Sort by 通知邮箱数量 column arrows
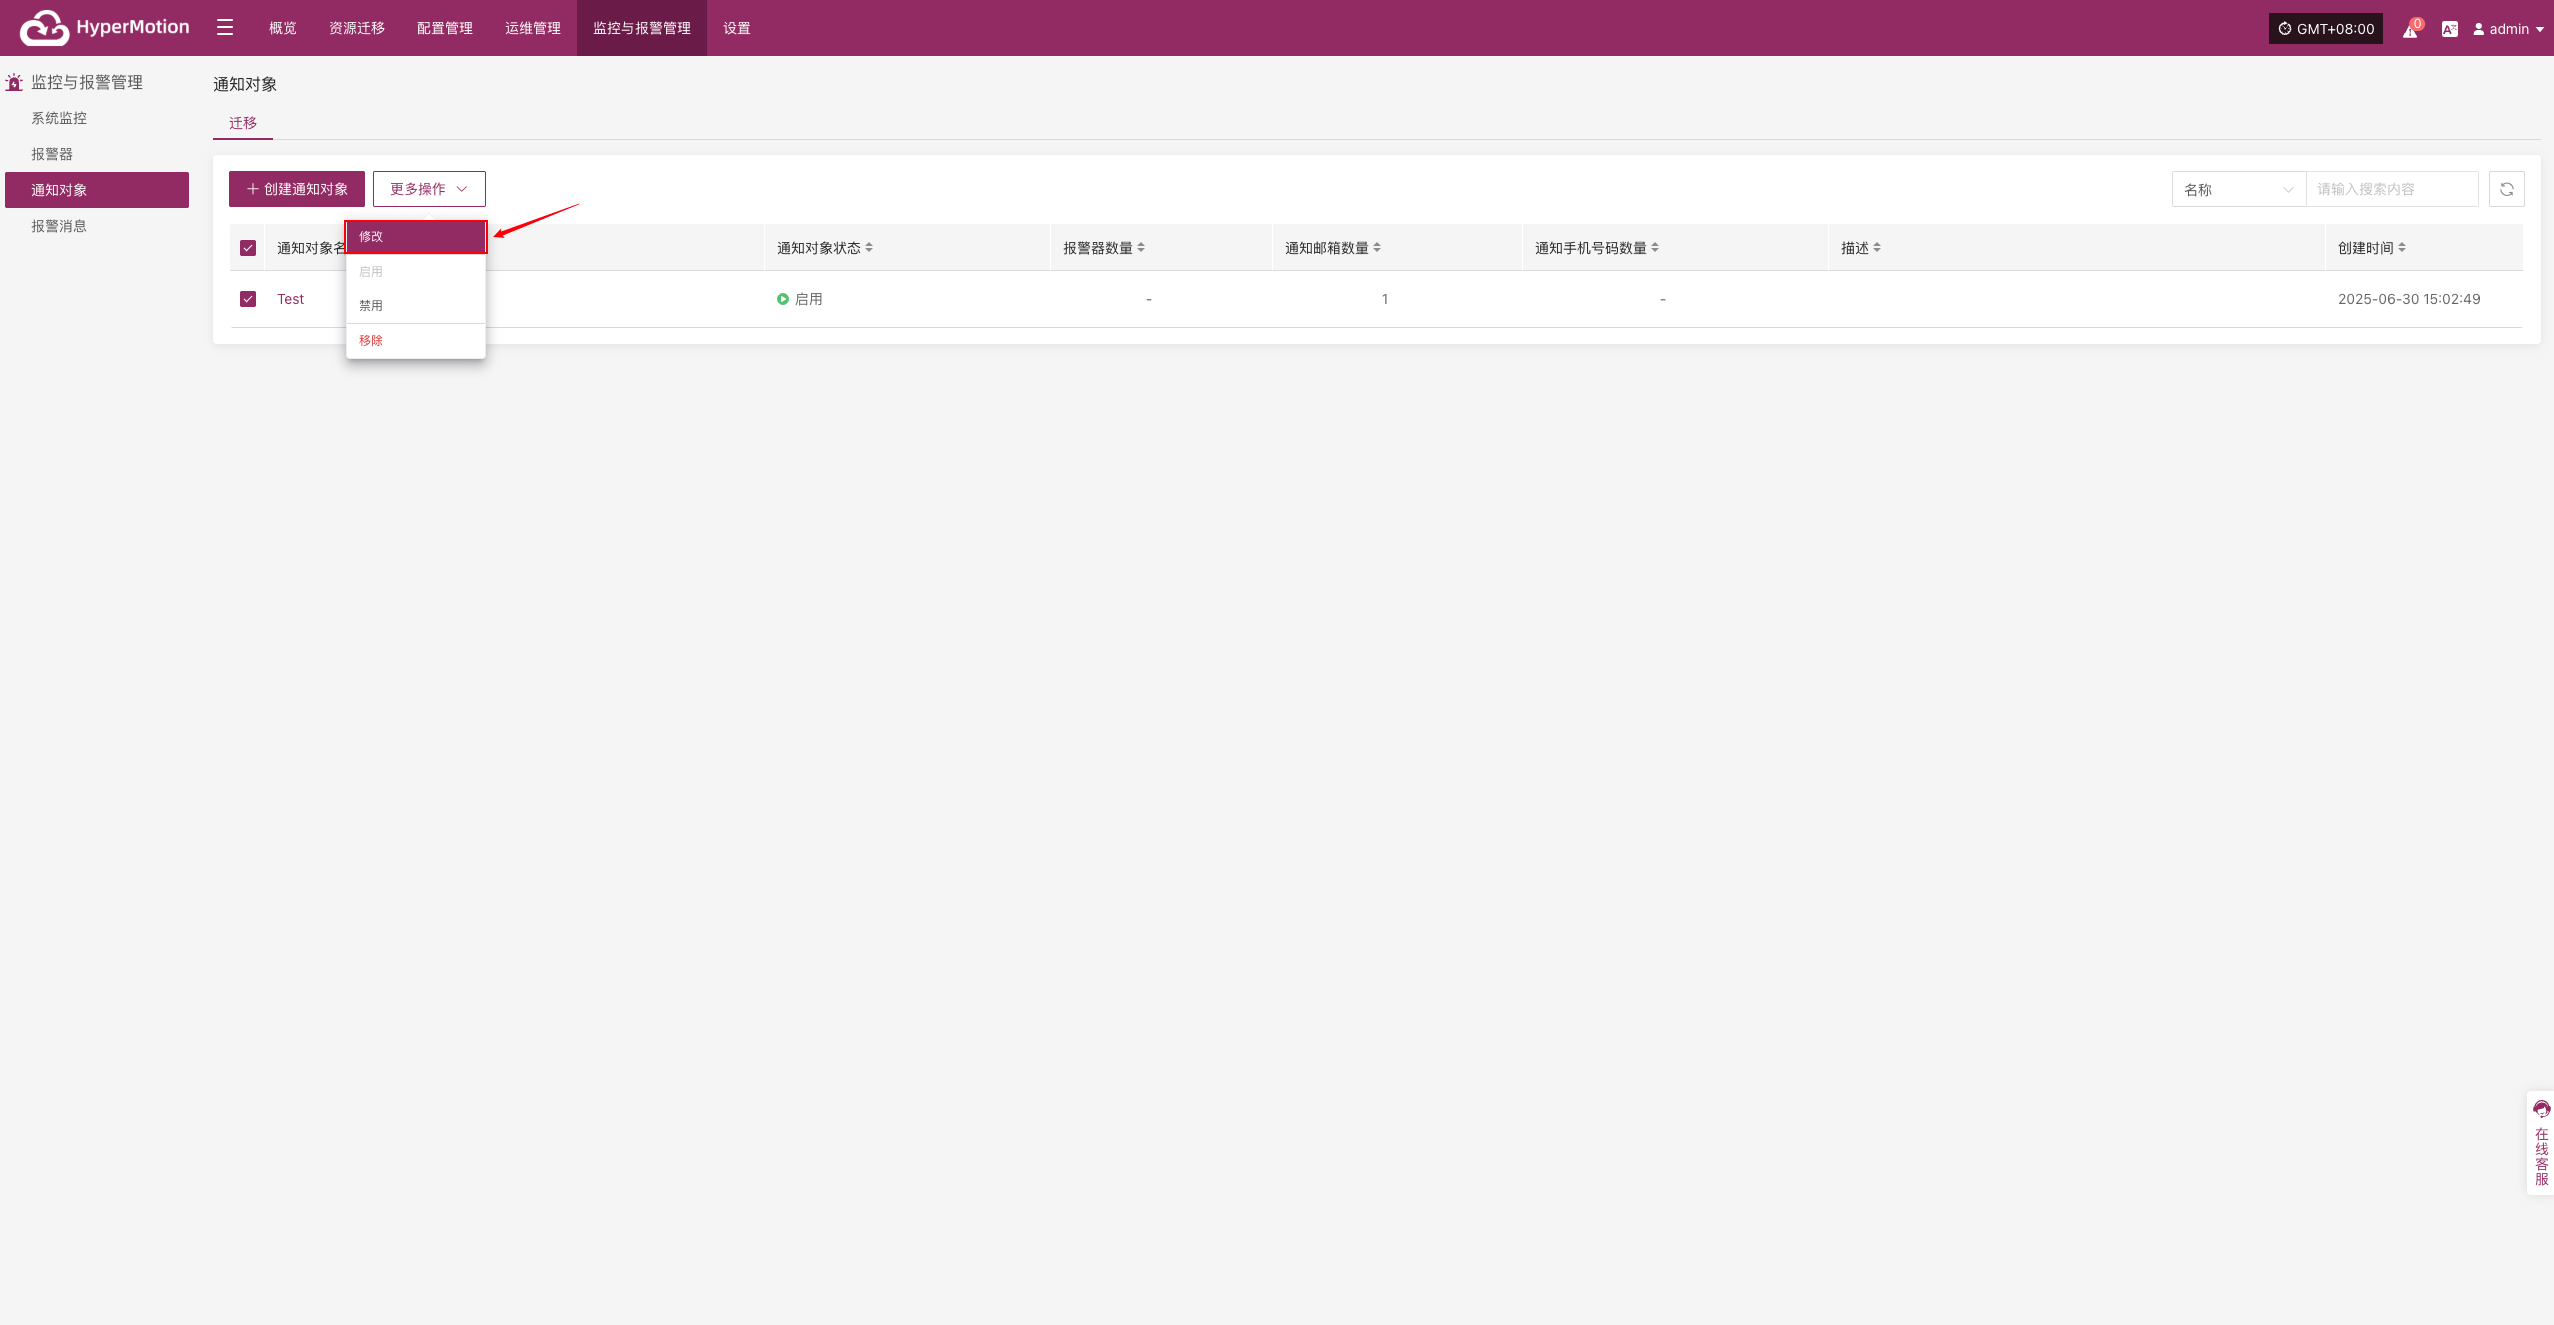The image size is (2554, 1325). pos(1377,248)
